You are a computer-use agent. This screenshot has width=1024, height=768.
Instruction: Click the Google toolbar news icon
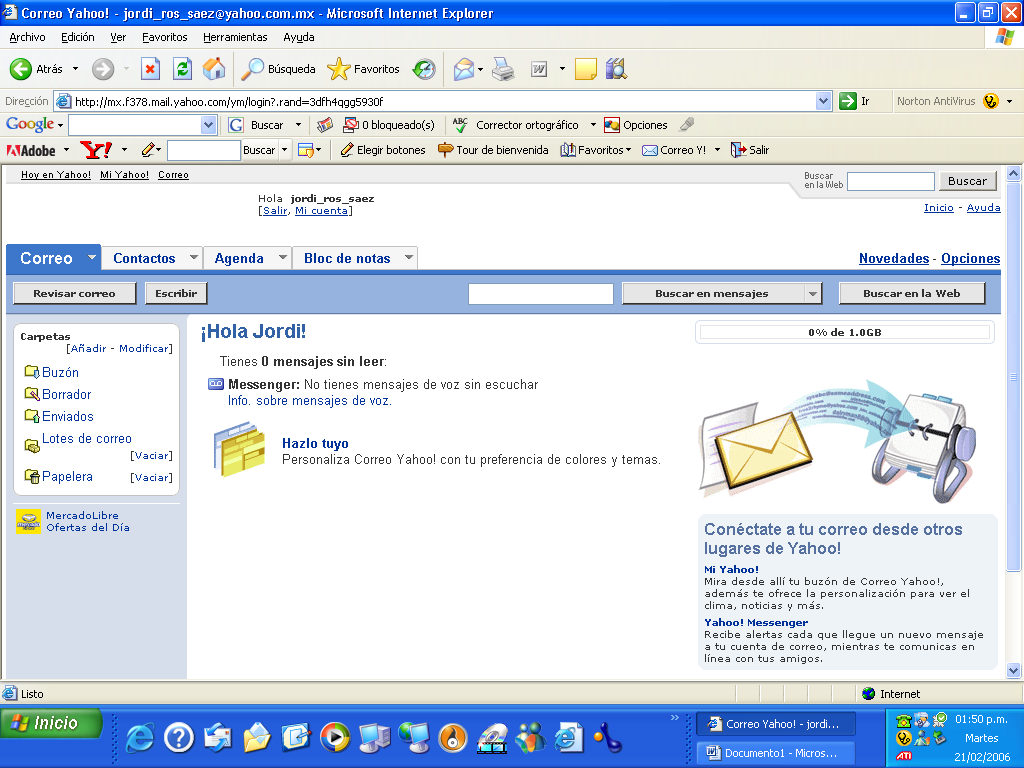click(325, 125)
